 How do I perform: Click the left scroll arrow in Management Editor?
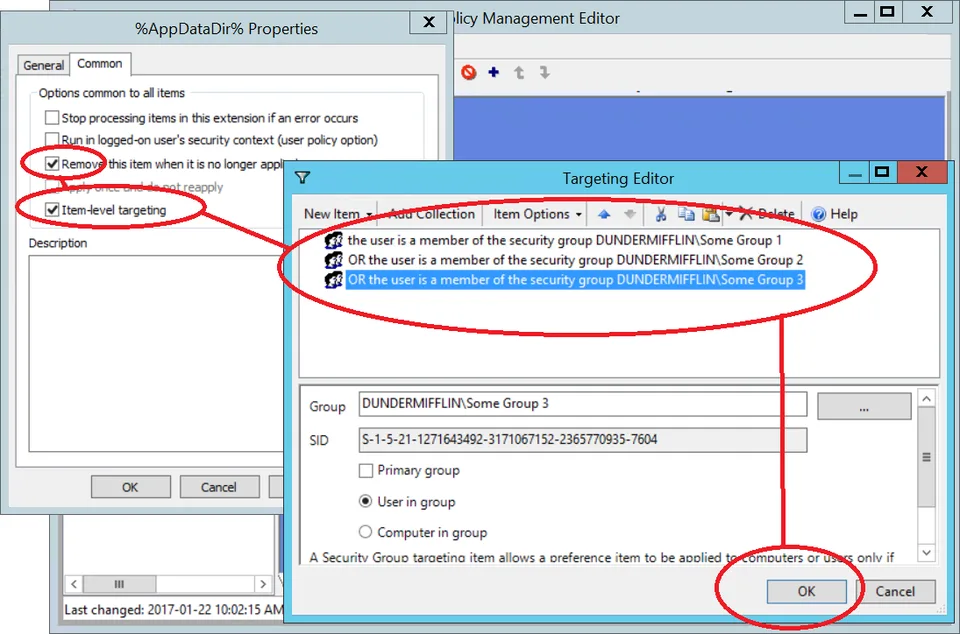click(x=73, y=584)
